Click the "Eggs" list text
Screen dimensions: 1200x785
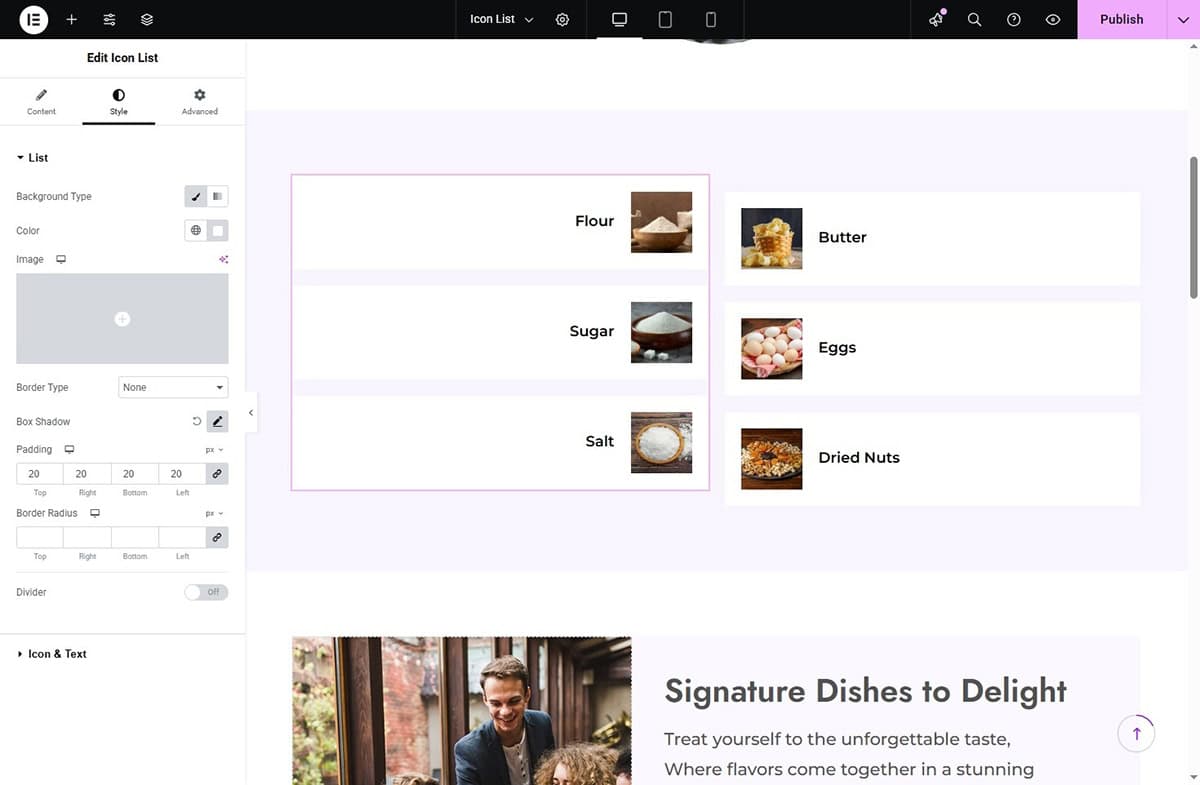point(837,348)
